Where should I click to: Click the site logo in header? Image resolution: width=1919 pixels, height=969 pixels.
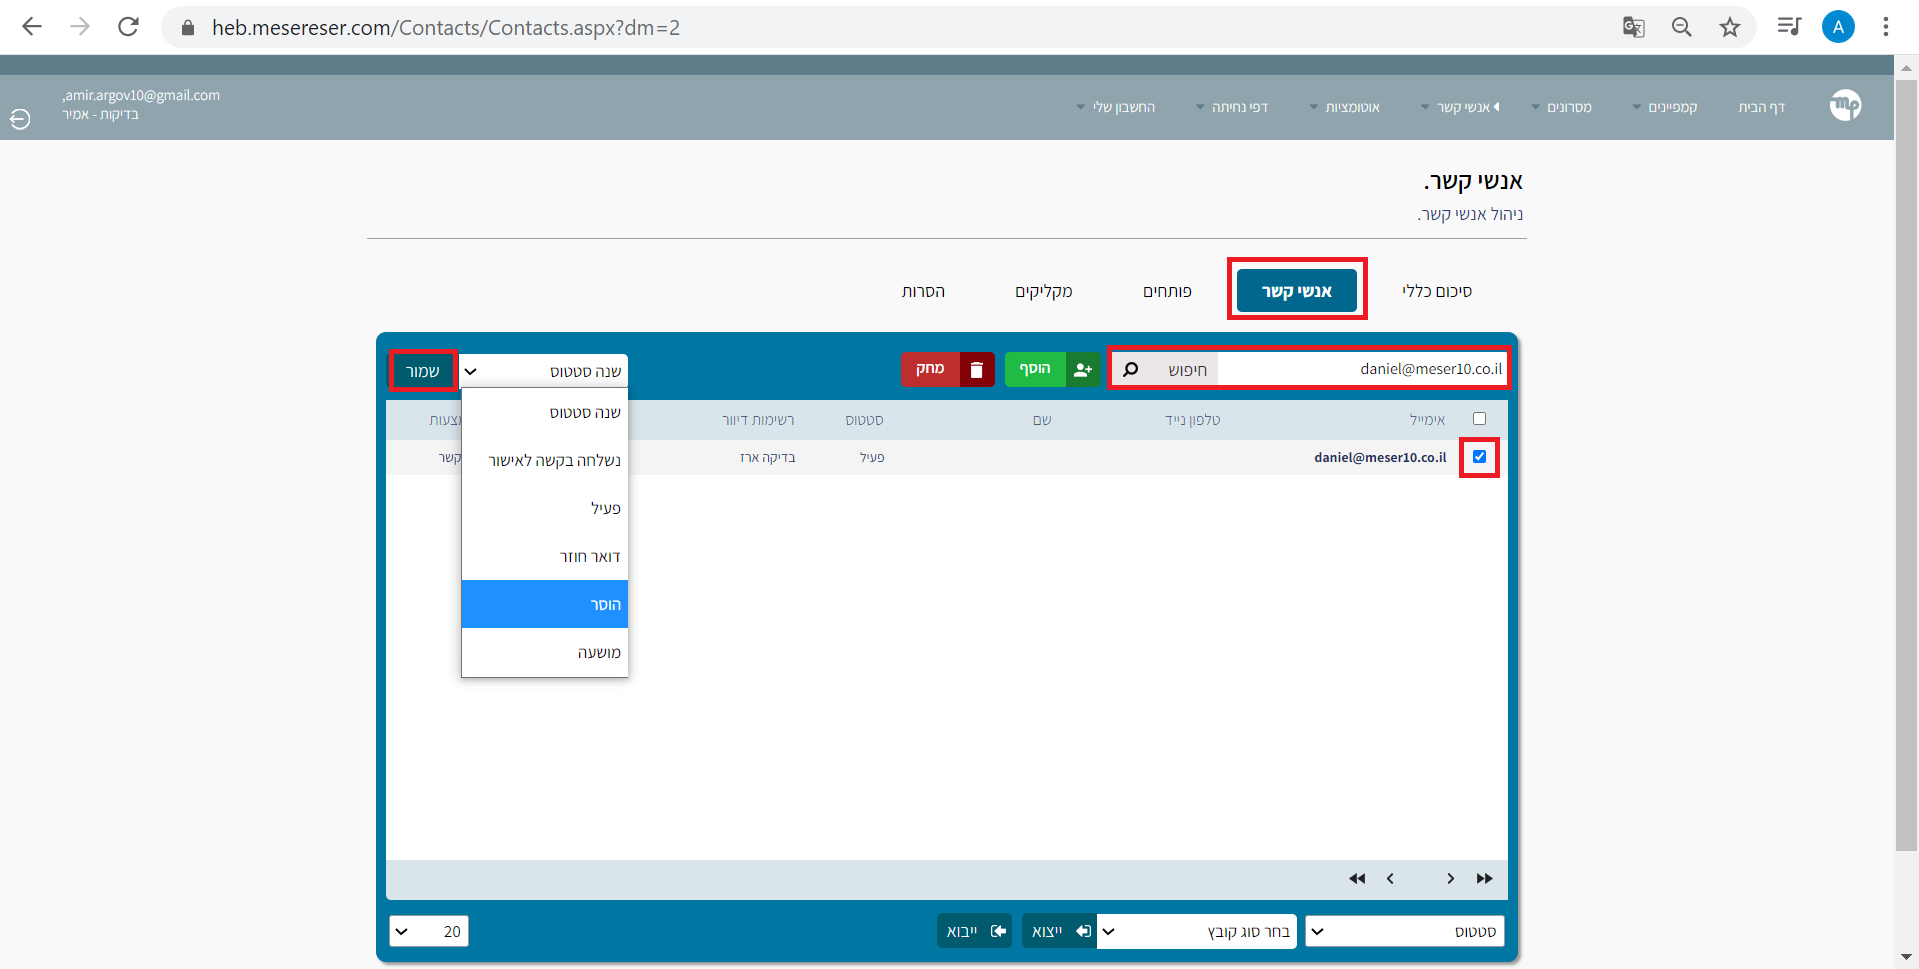1845,105
